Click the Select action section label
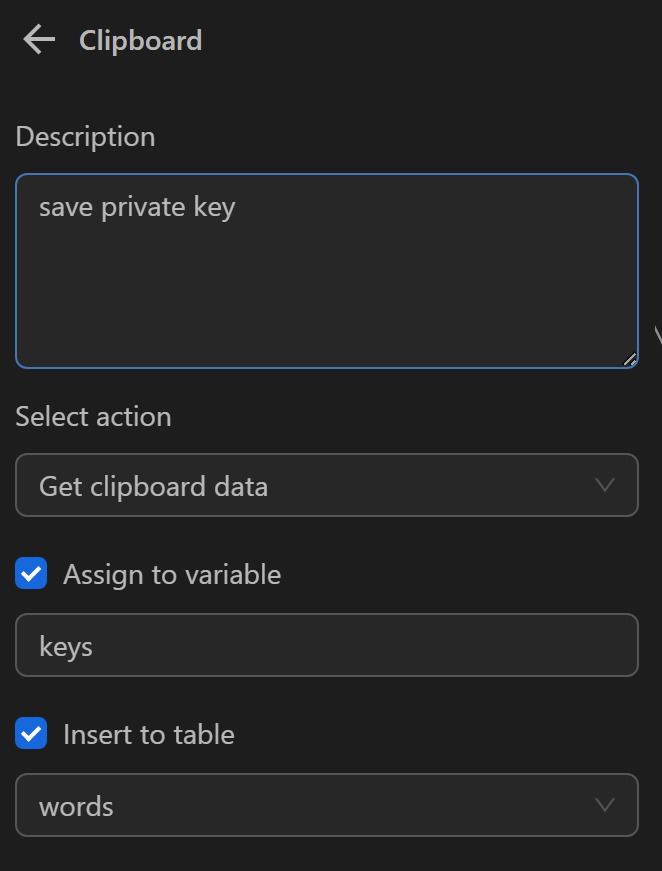The width and height of the screenshot is (662, 871). click(x=93, y=417)
